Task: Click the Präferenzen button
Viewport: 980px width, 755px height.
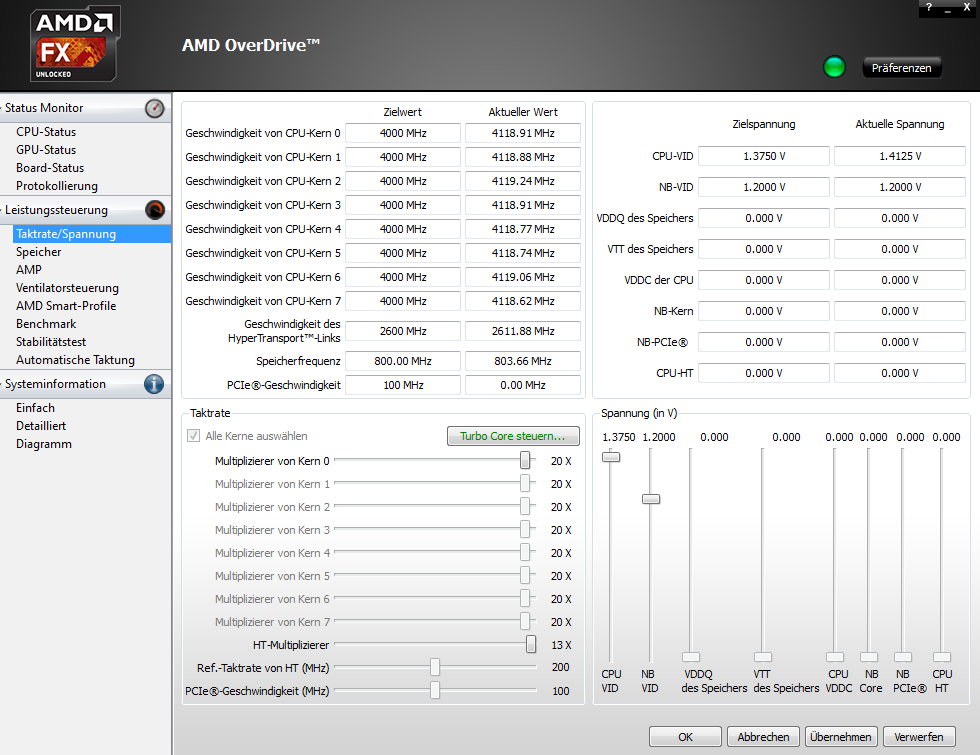Action: point(902,68)
